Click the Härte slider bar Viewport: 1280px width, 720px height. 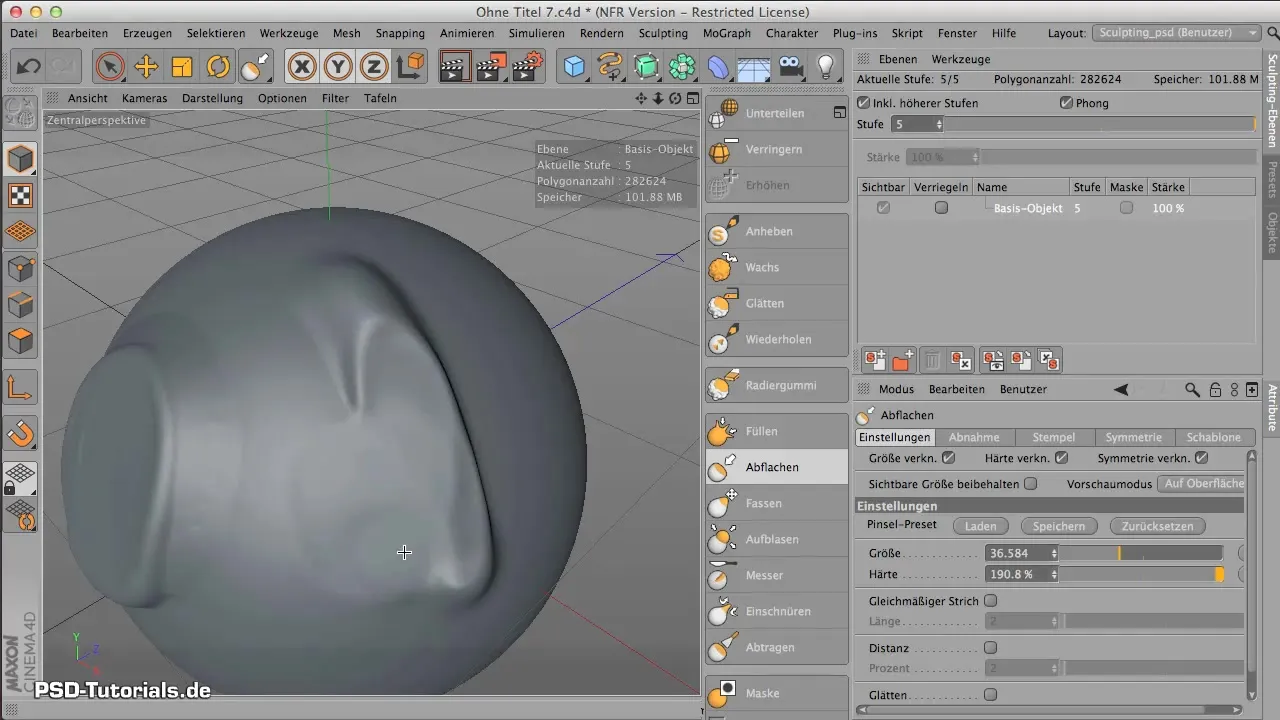[1140, 575]
